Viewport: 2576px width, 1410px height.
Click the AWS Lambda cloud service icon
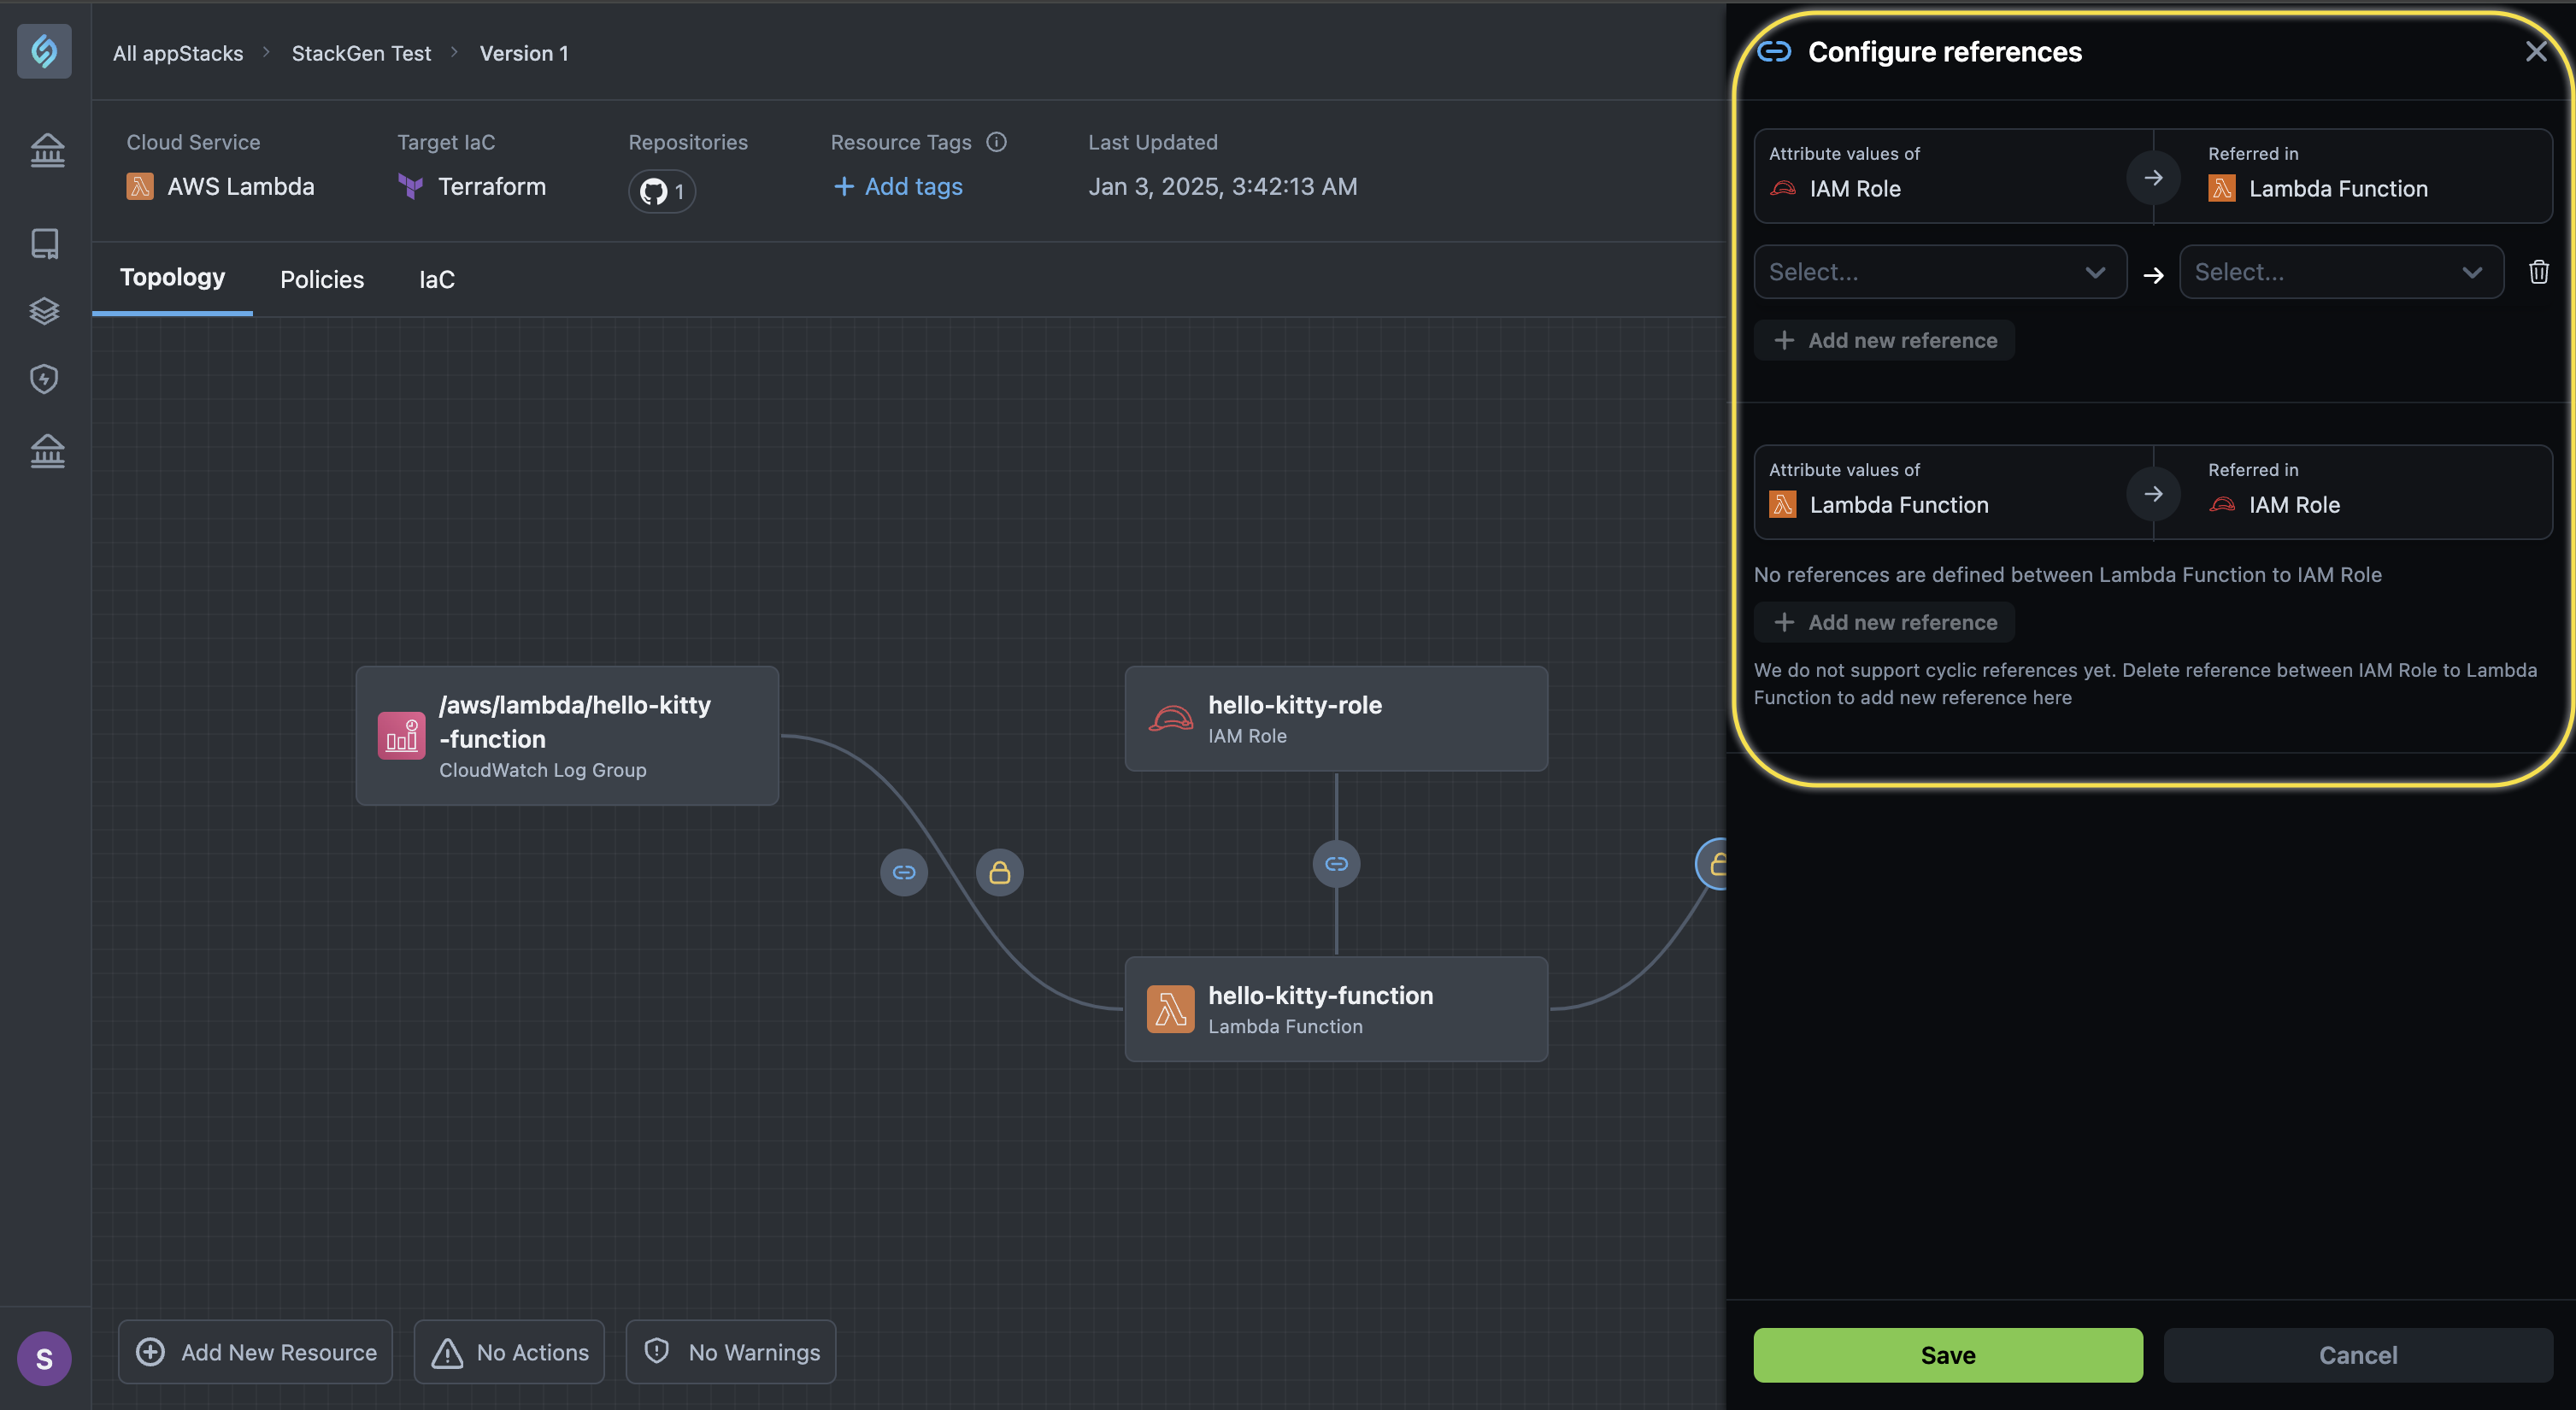pyautogui.click(x=140, y=186)
